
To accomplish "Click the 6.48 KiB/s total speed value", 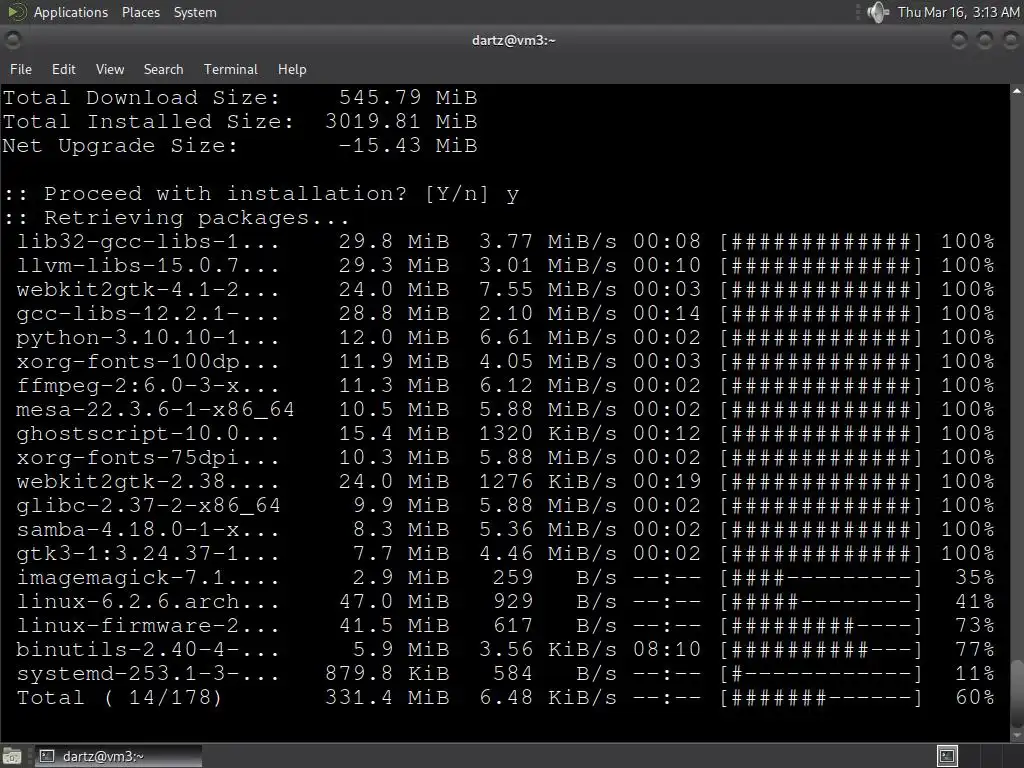I will [x=548, y=698].
